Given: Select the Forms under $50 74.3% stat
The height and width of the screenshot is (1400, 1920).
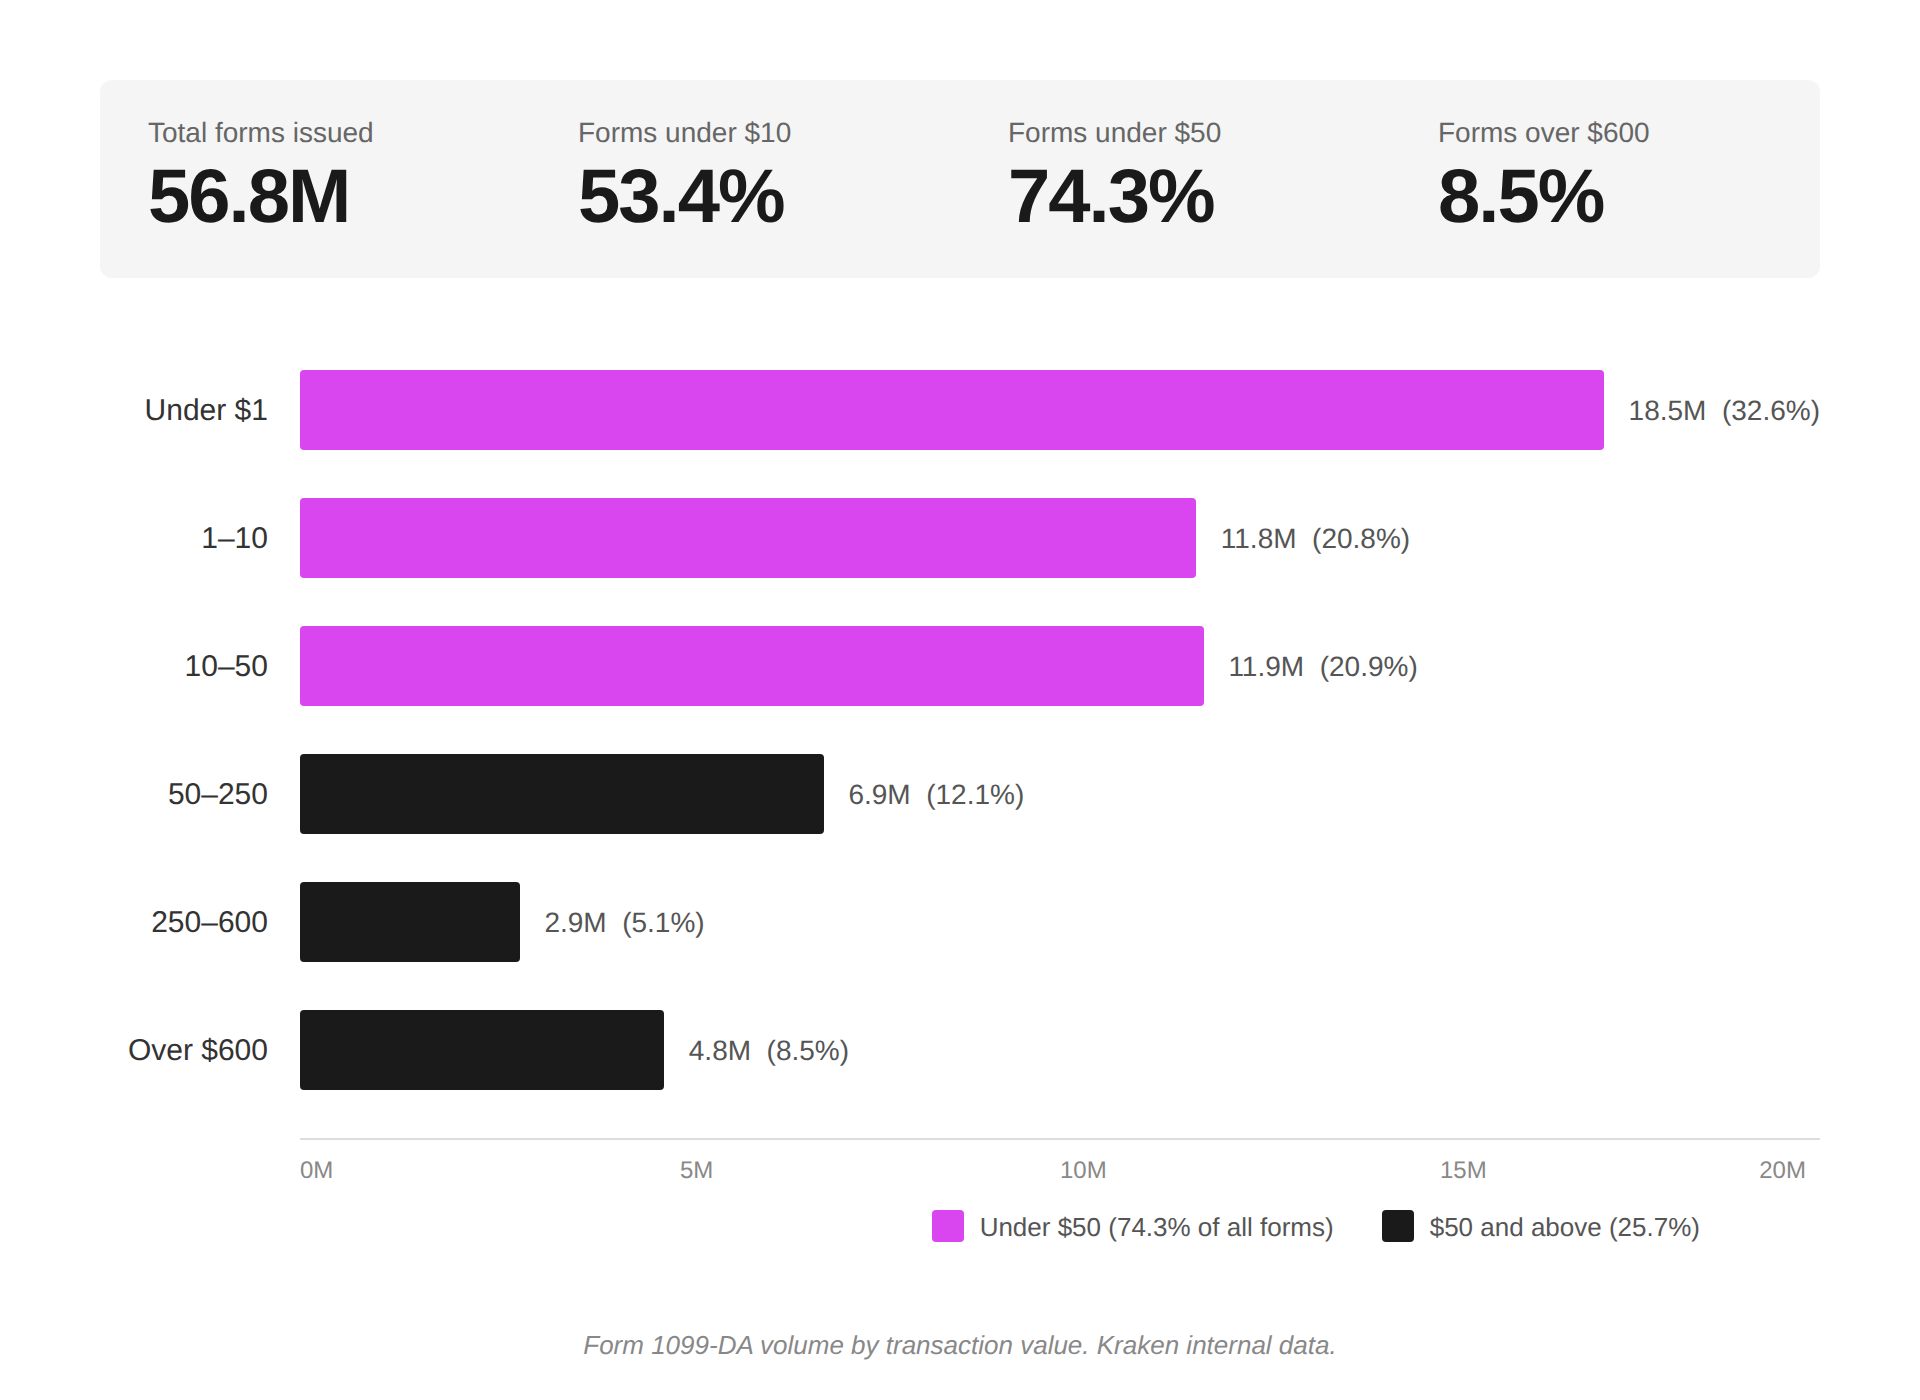Looking at the screenshot, I should tap(1111, 196).
